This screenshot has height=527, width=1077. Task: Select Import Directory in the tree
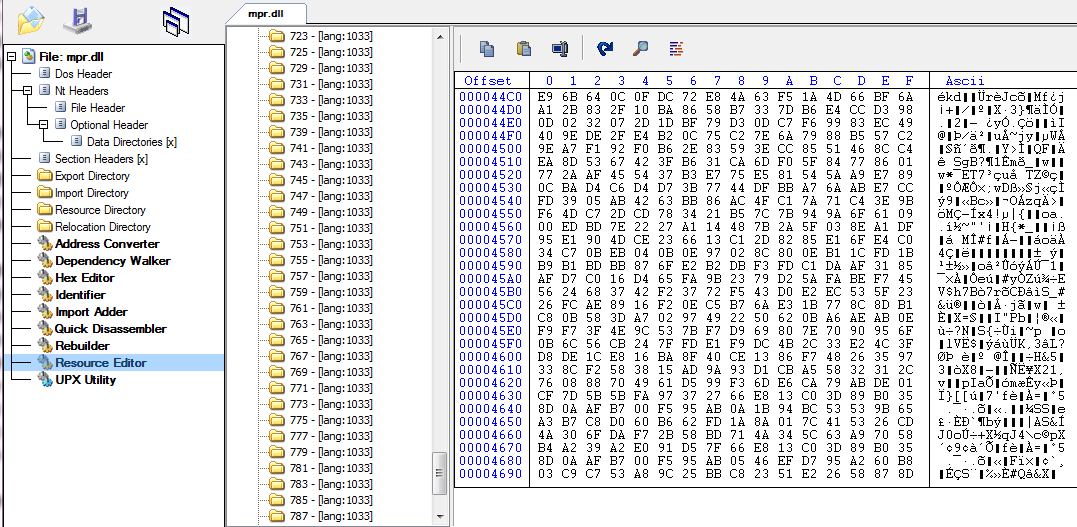[91, 193]
